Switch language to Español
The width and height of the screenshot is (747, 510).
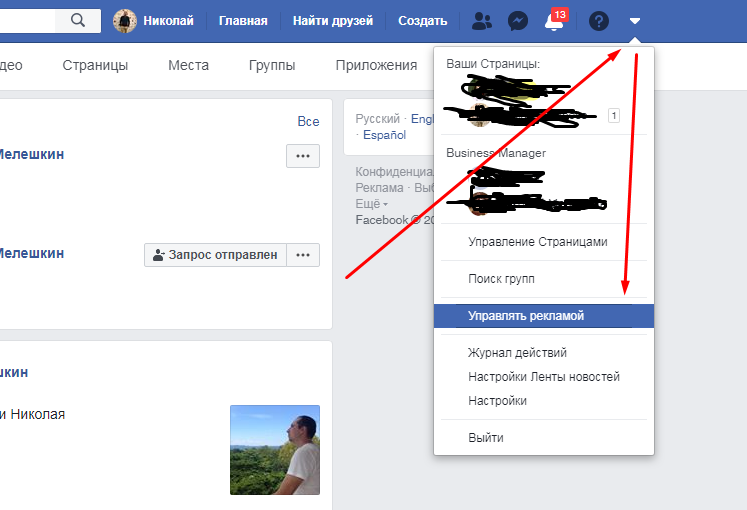click(384, 135)
